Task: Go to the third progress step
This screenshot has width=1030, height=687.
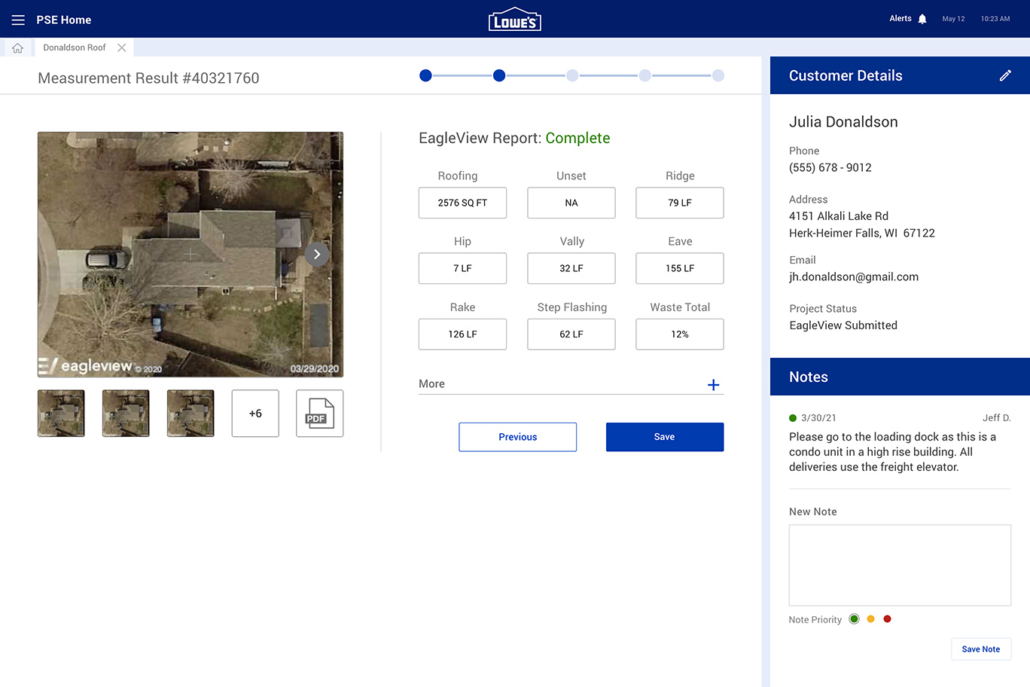Action: 573,76
